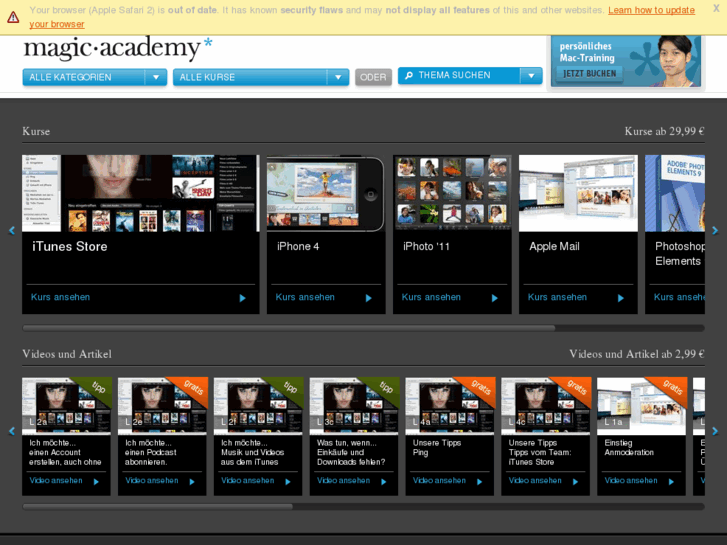
Task: Click play arrow in 'Musik und Videos' card
Action: 288,482
